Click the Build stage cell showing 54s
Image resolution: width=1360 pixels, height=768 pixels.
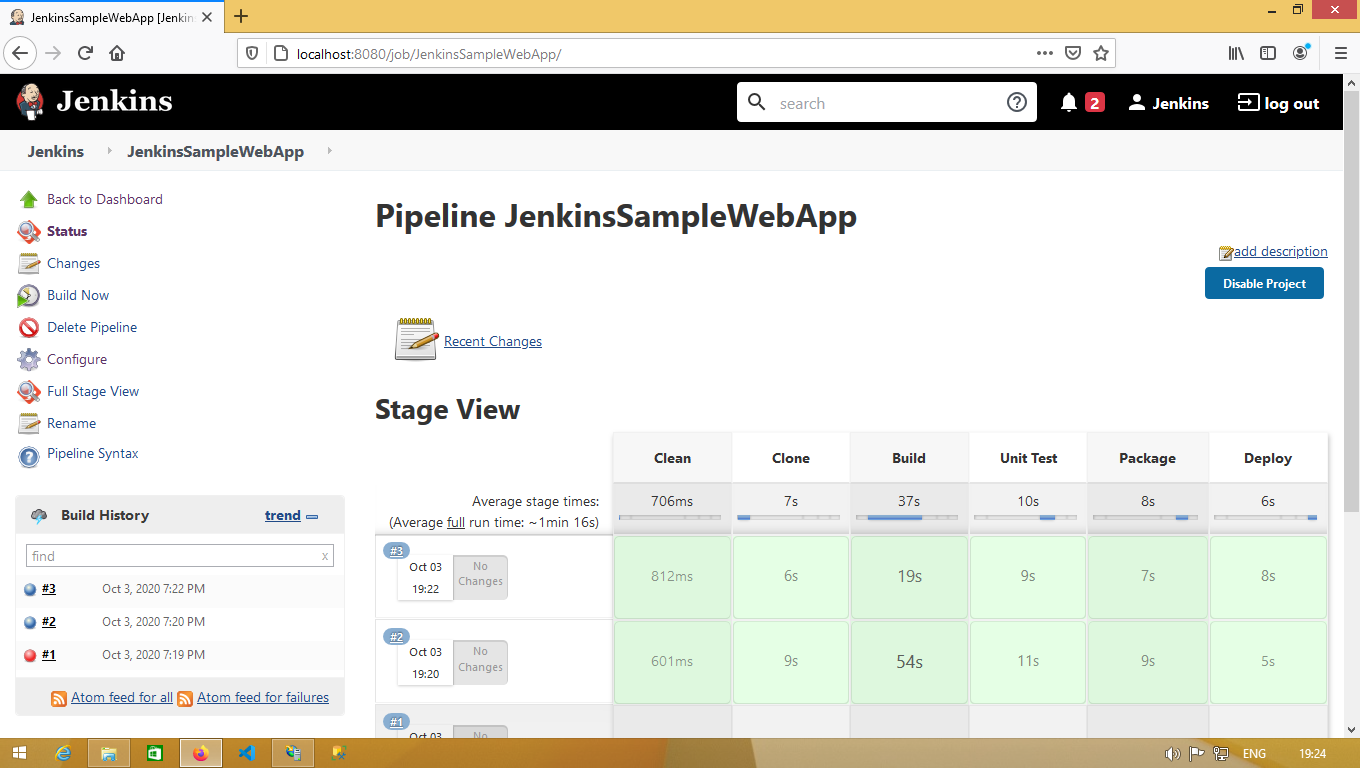(909, 661)
